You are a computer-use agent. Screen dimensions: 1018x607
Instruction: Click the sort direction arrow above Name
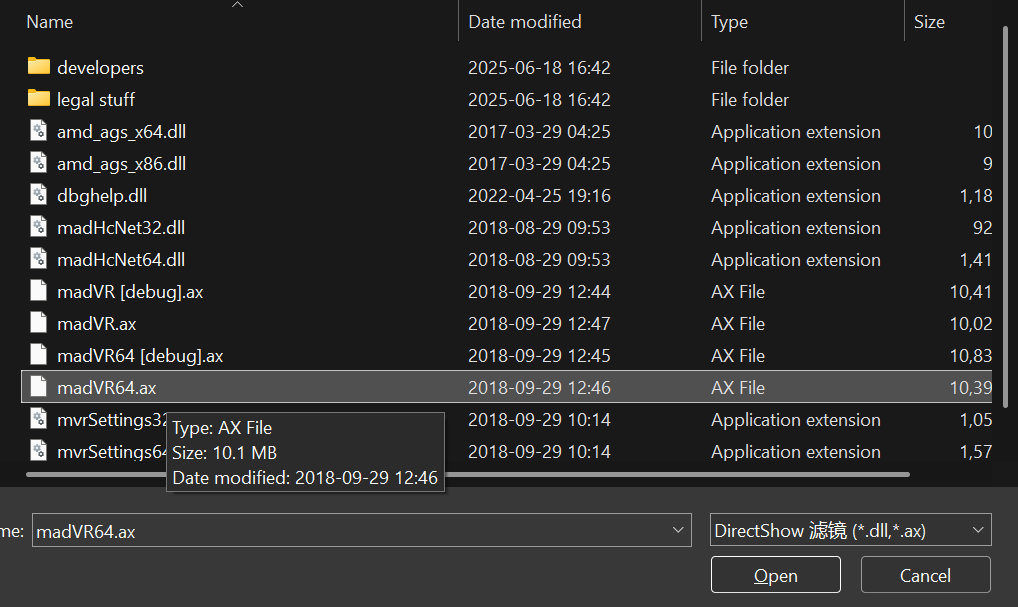coord(238,5)
